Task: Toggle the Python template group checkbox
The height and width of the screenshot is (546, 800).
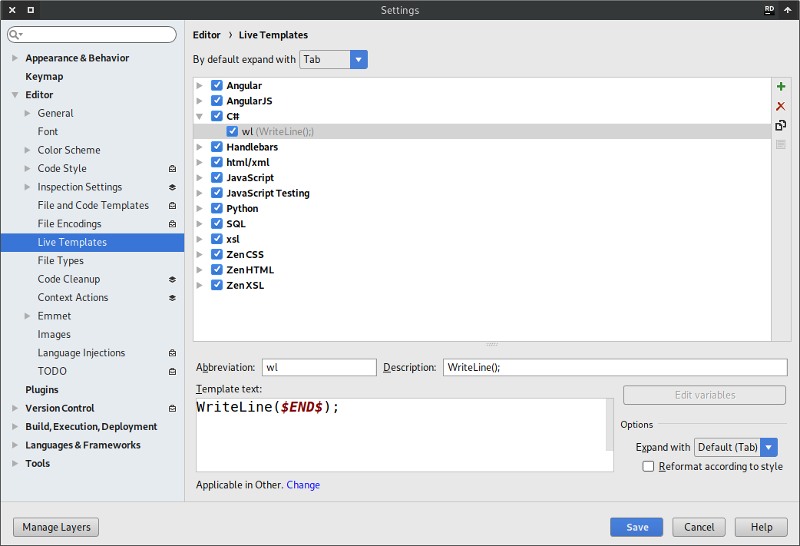Action: (x=217, y=209)
